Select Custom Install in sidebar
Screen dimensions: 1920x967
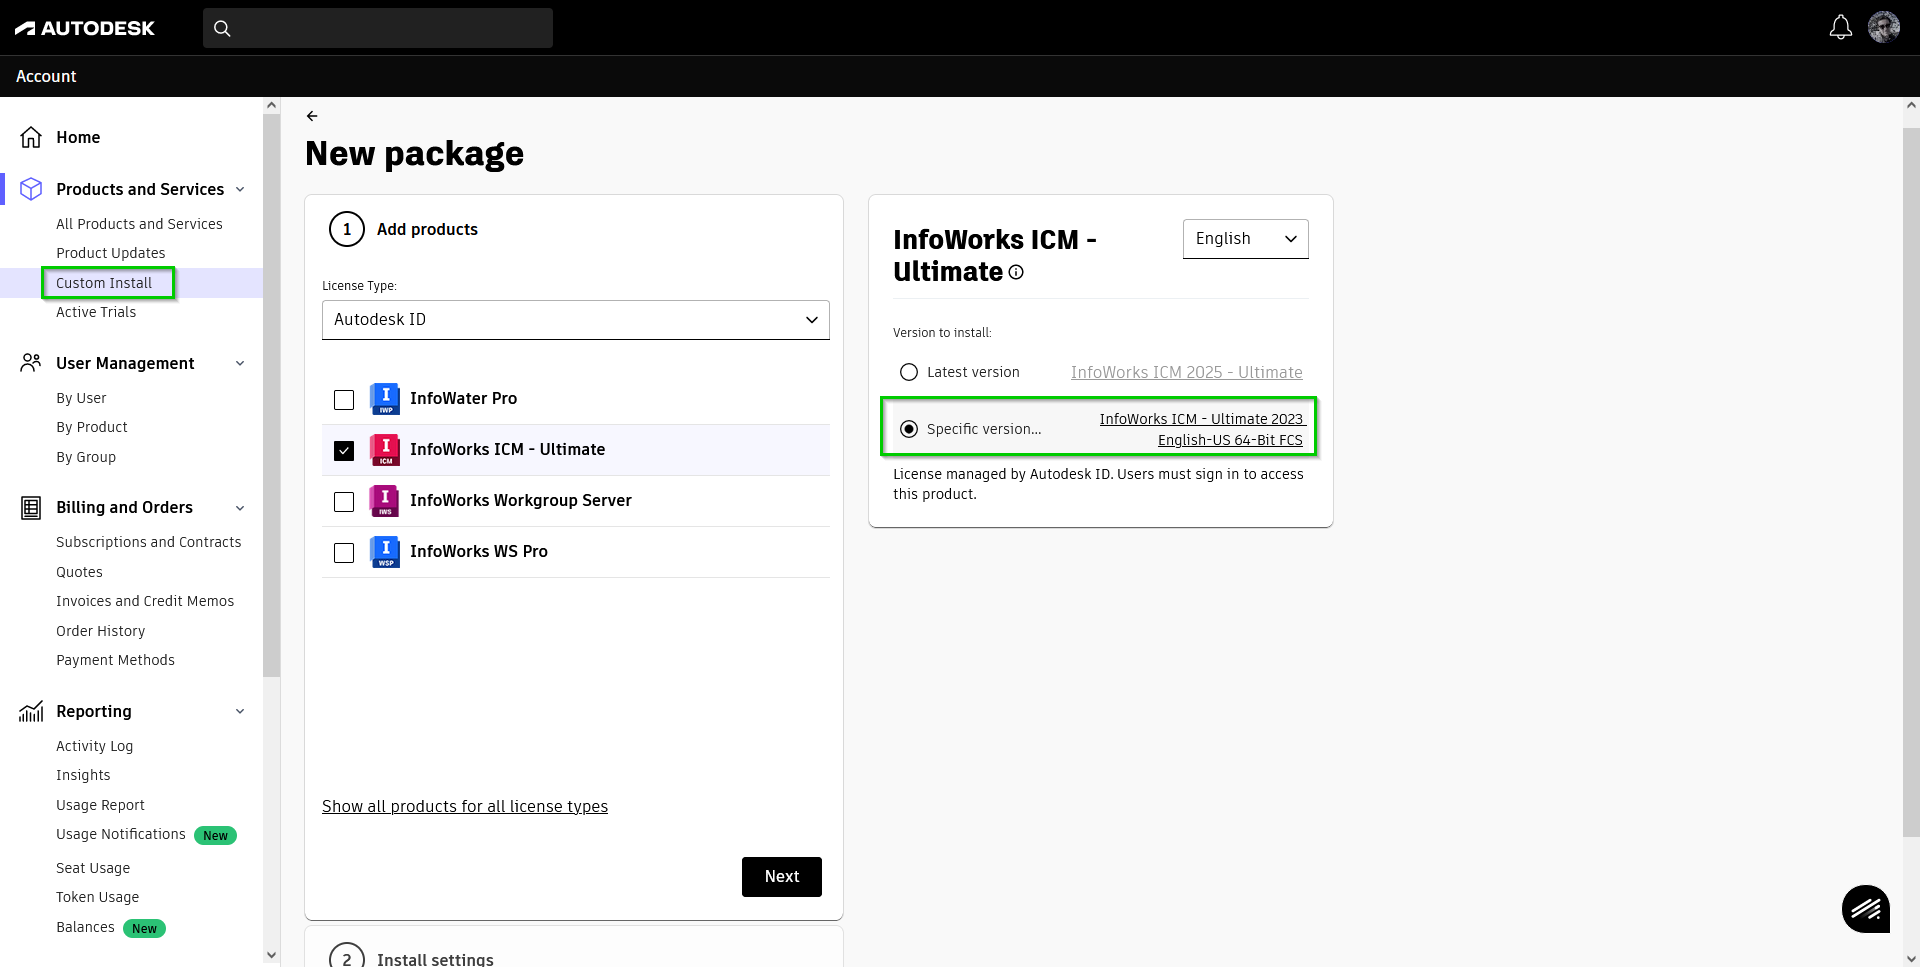pos(104,283)
